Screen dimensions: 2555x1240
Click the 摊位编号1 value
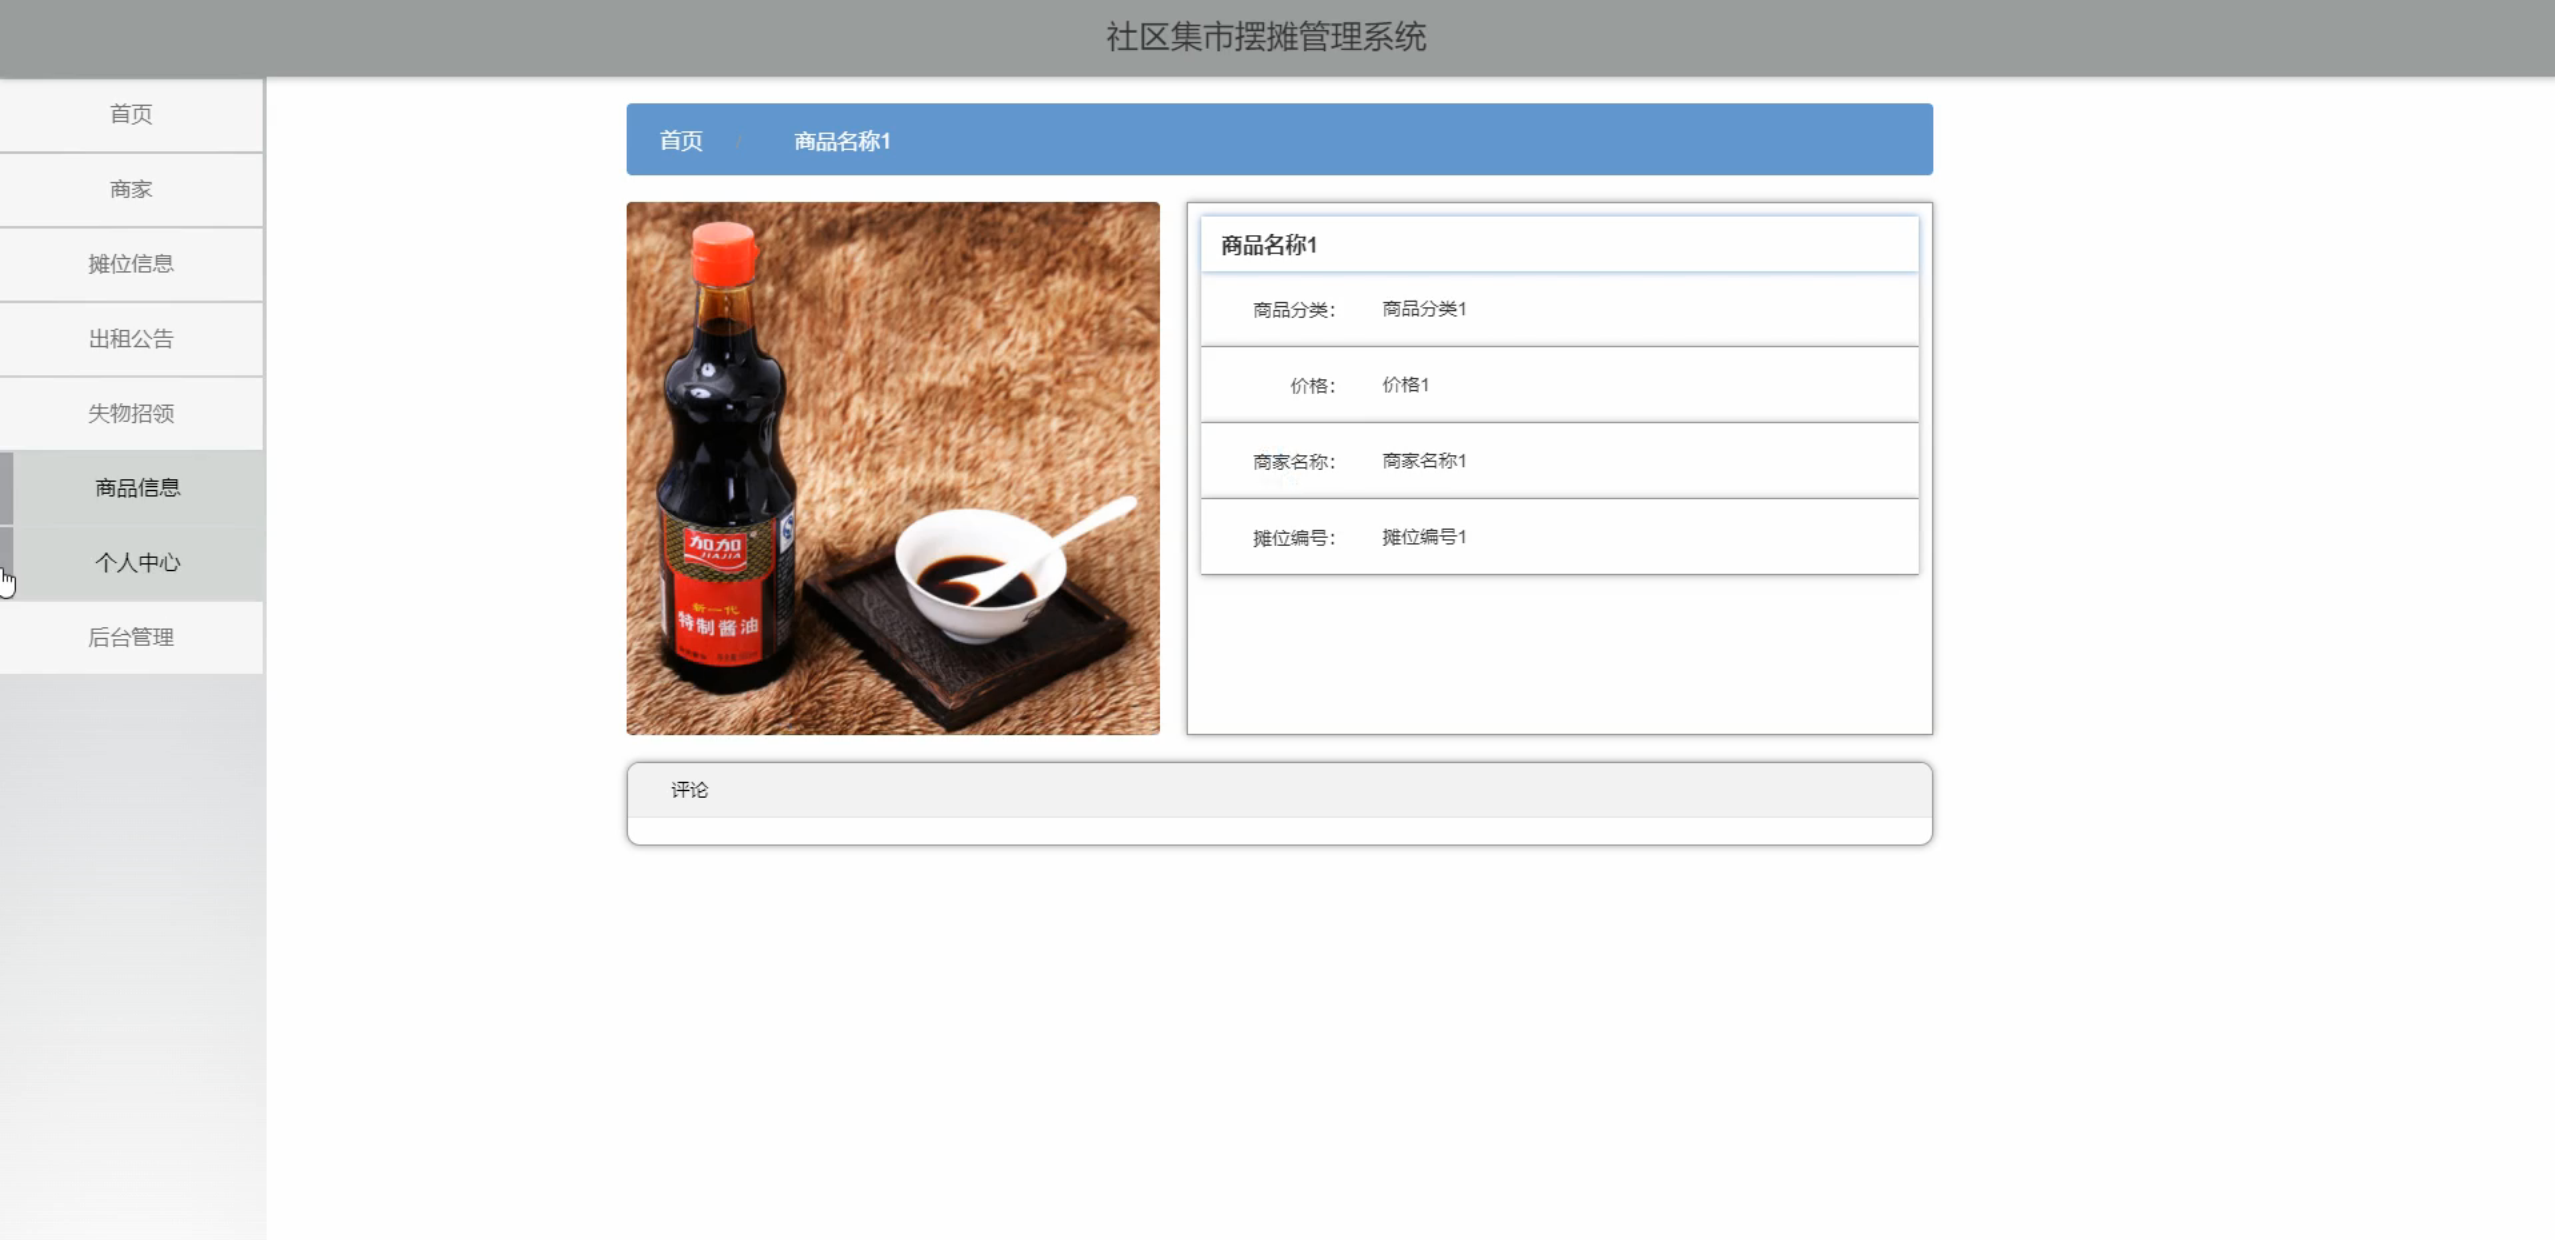tap(1424, 537)
